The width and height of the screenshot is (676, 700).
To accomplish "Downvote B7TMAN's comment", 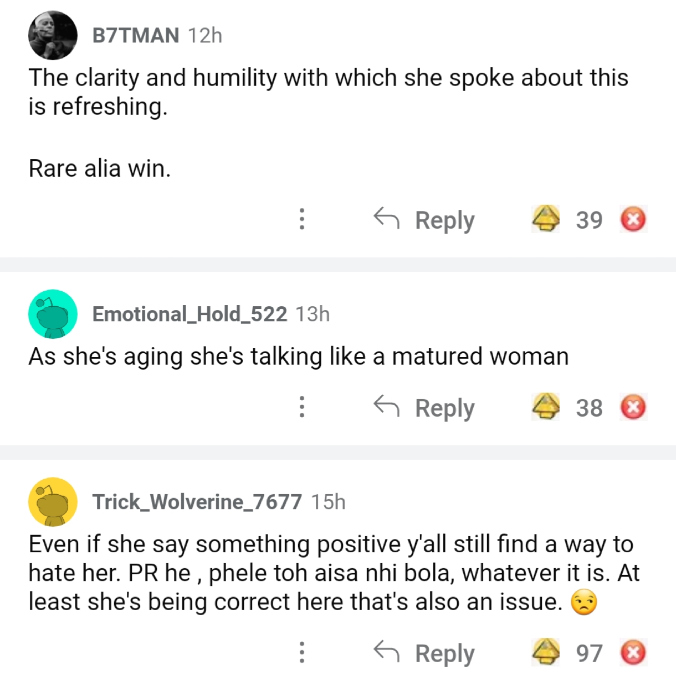I will pyautogui.click(x=633, y=219).
